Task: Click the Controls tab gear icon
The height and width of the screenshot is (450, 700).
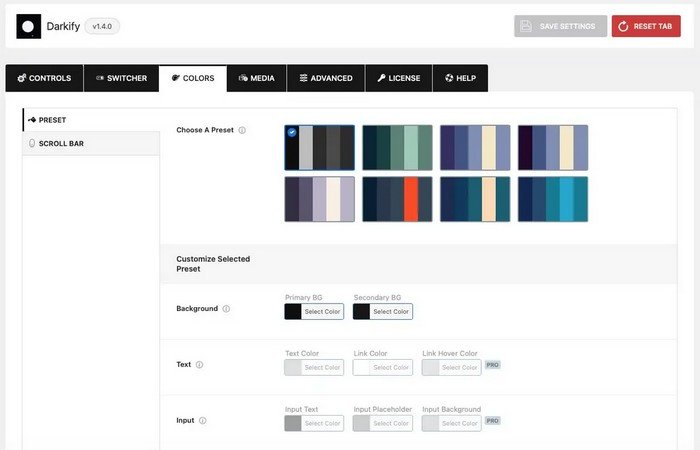Action: point(21,78)
